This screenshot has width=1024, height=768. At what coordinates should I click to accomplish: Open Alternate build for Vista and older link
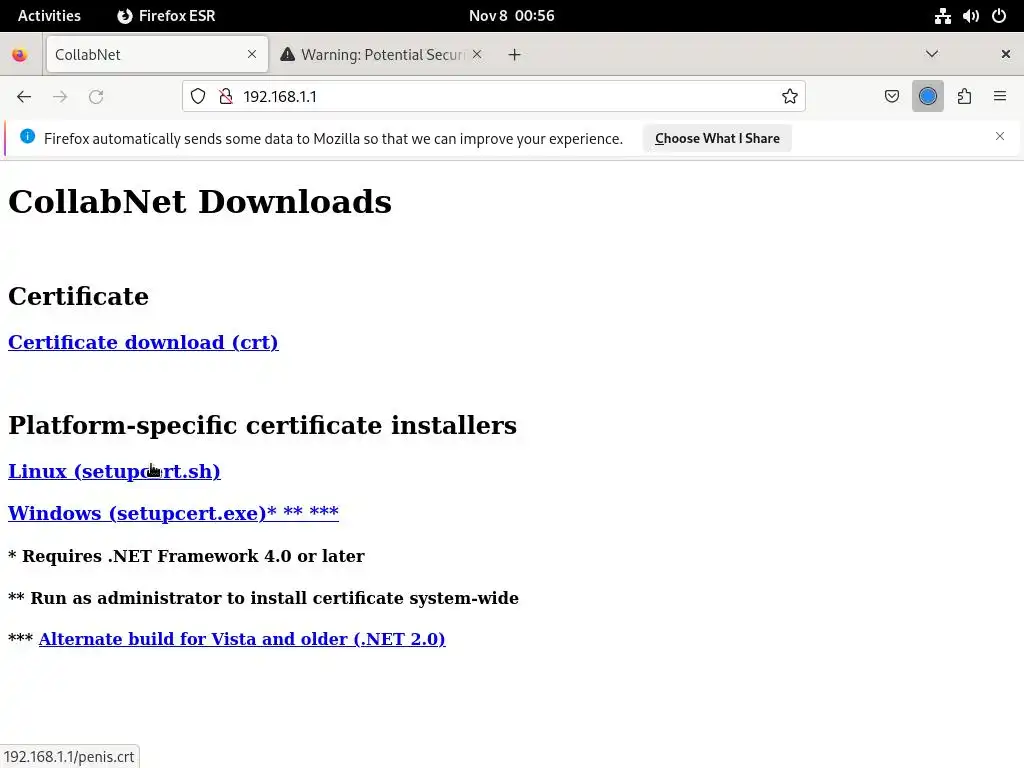242,639
